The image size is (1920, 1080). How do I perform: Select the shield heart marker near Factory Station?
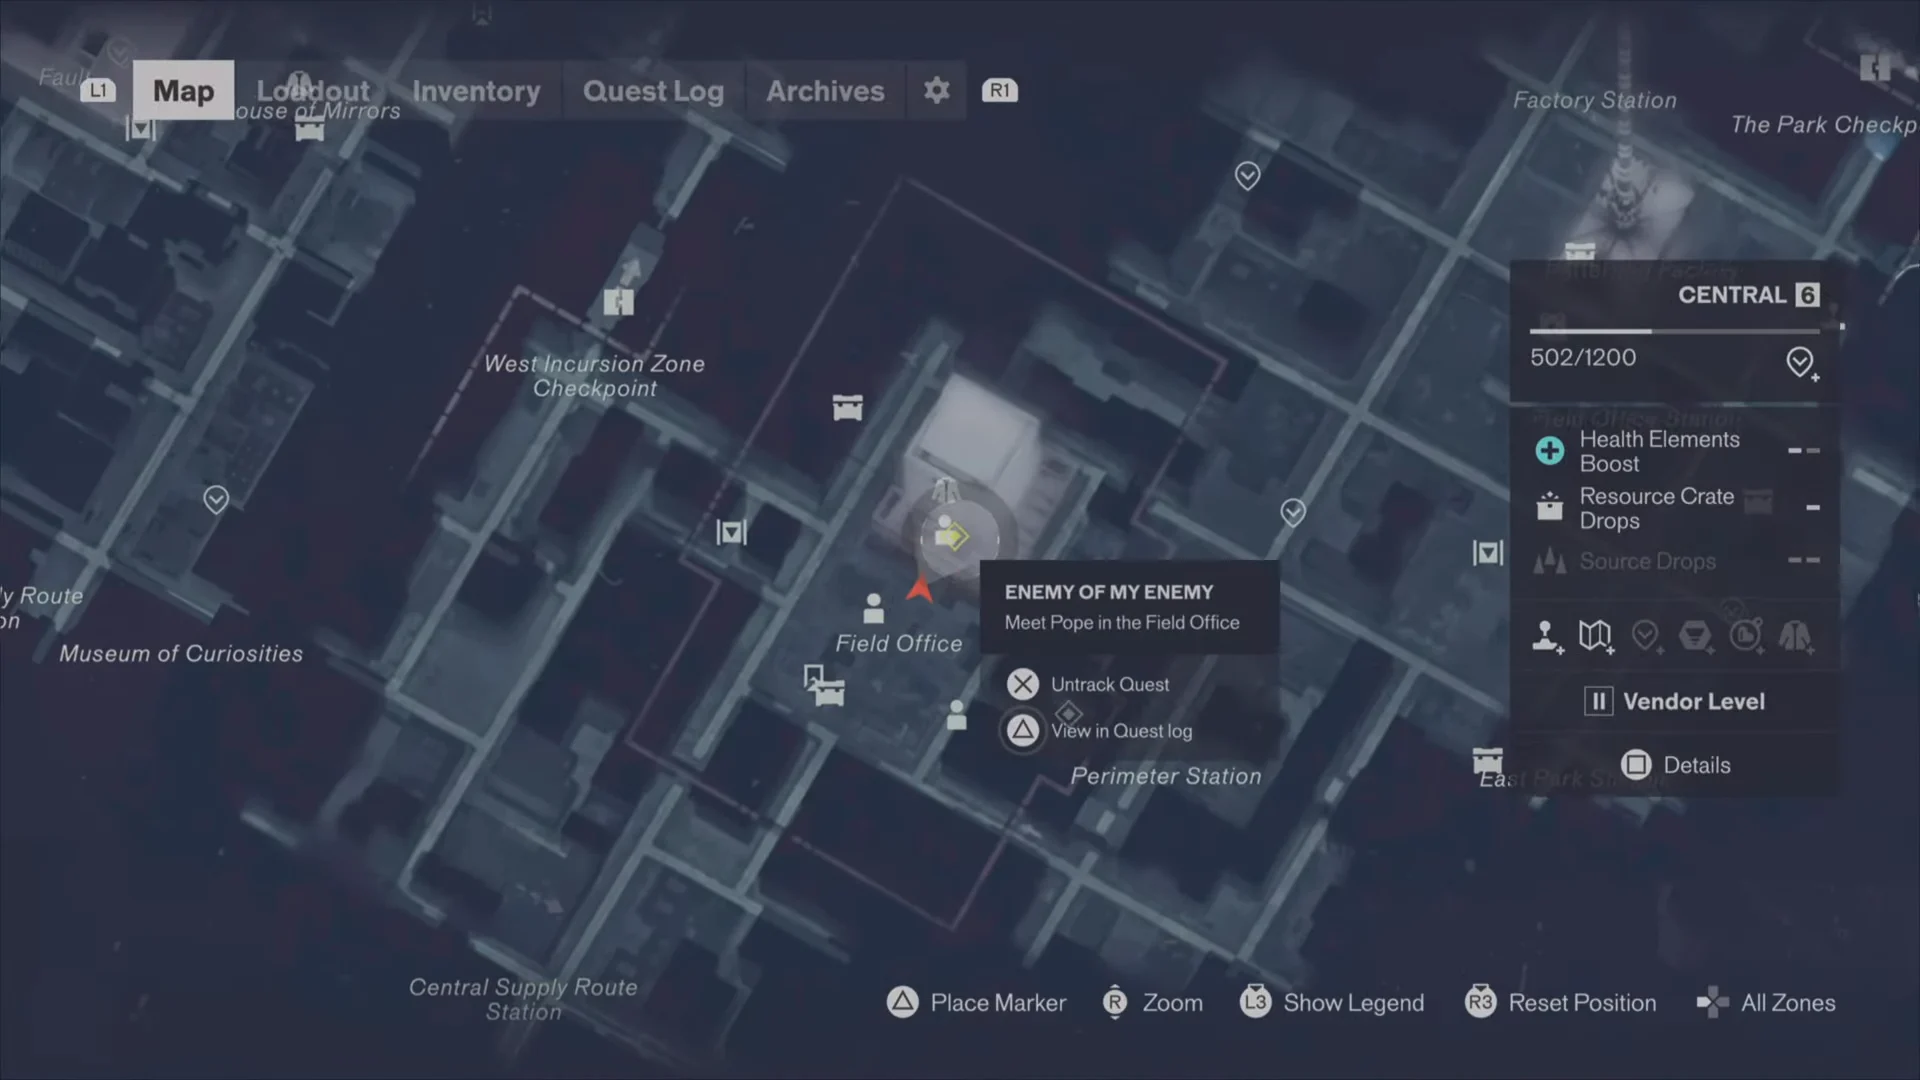(x=1247, y=176)
